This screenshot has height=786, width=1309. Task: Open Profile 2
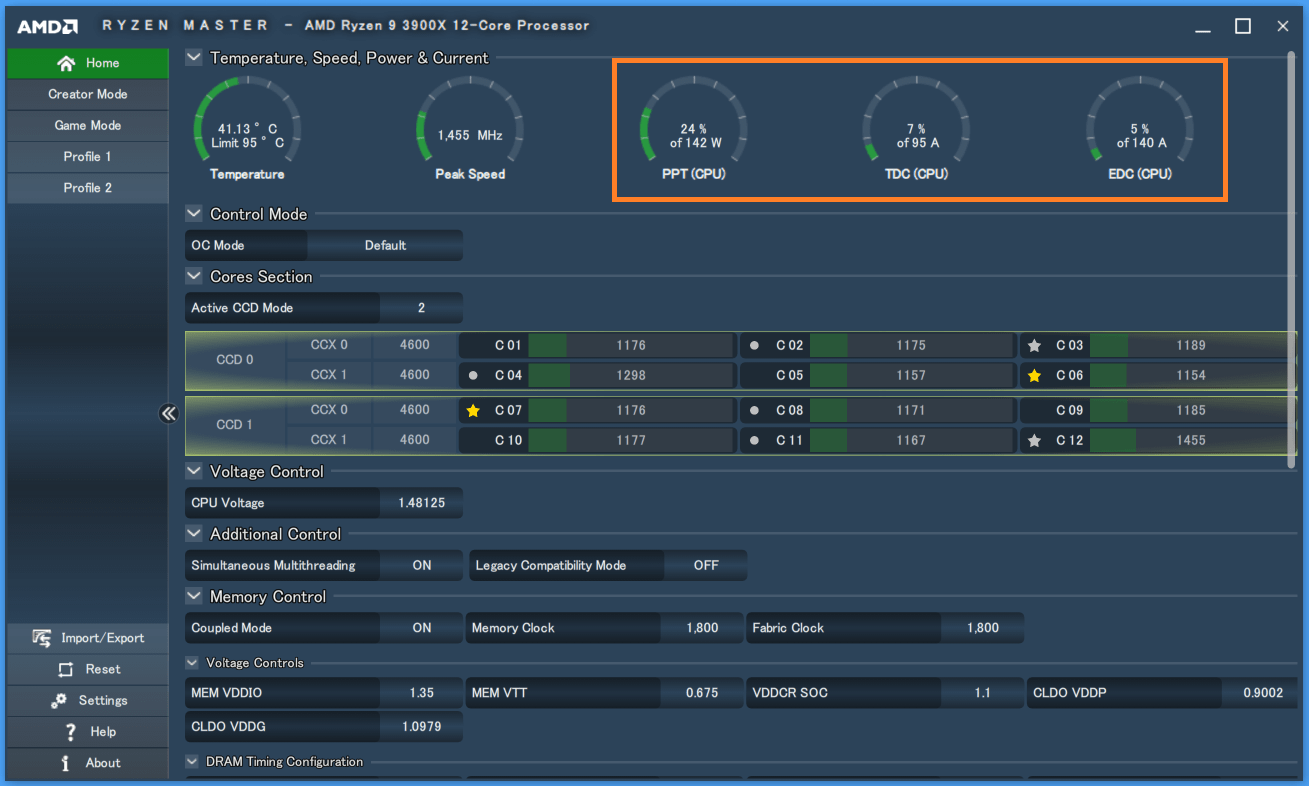pos(88,187)
